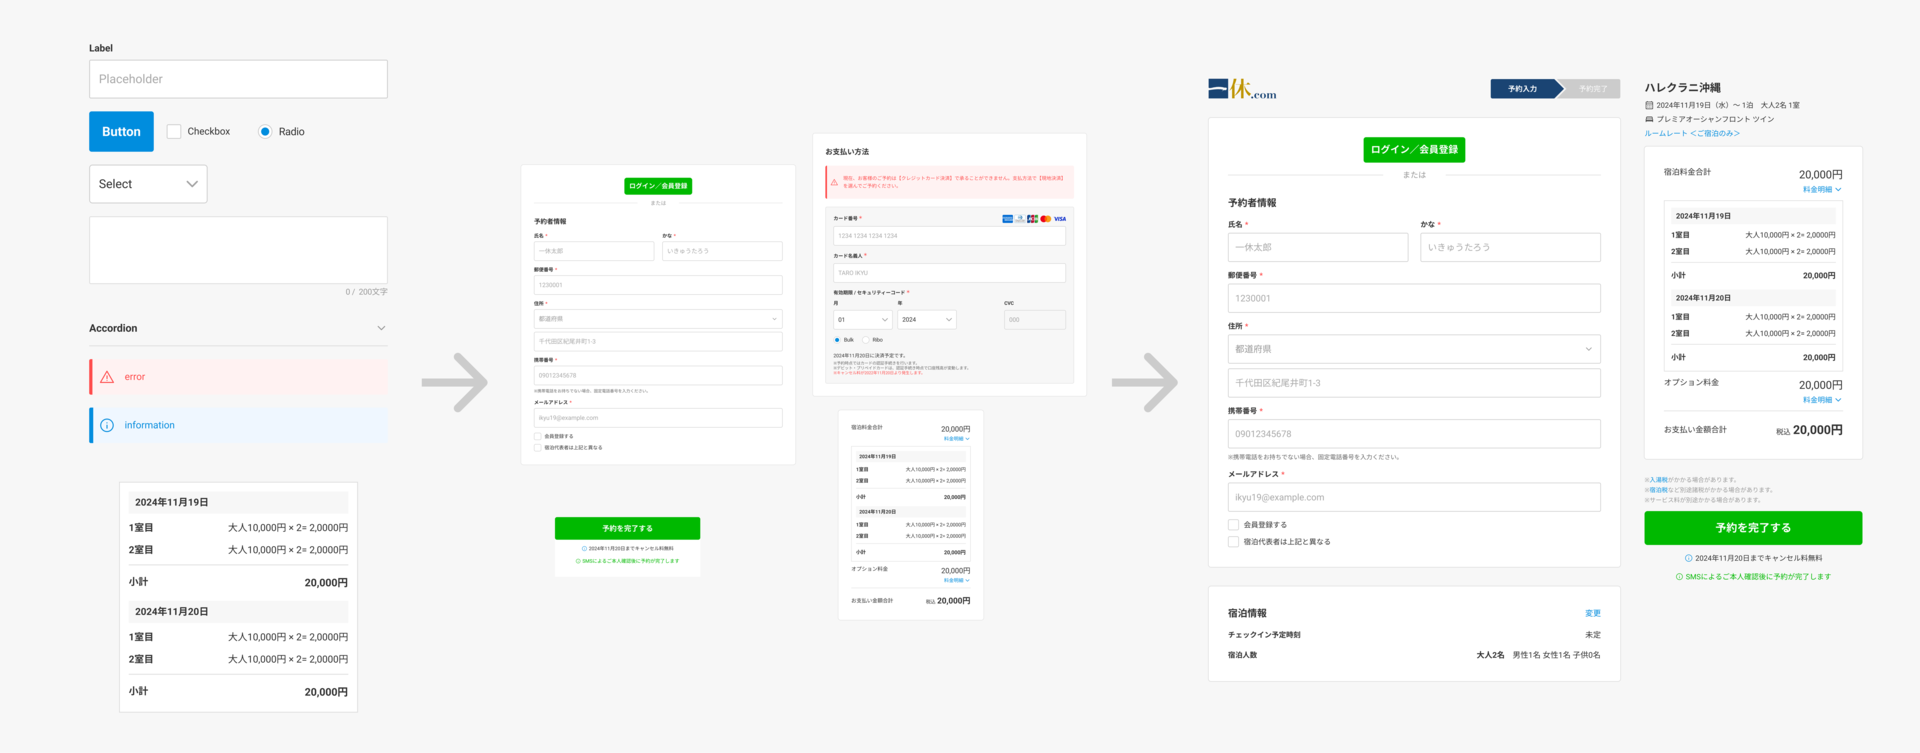Click info icon beside cancellation note in small mockup
The image size is (1920, 753).
pos(584,548)
